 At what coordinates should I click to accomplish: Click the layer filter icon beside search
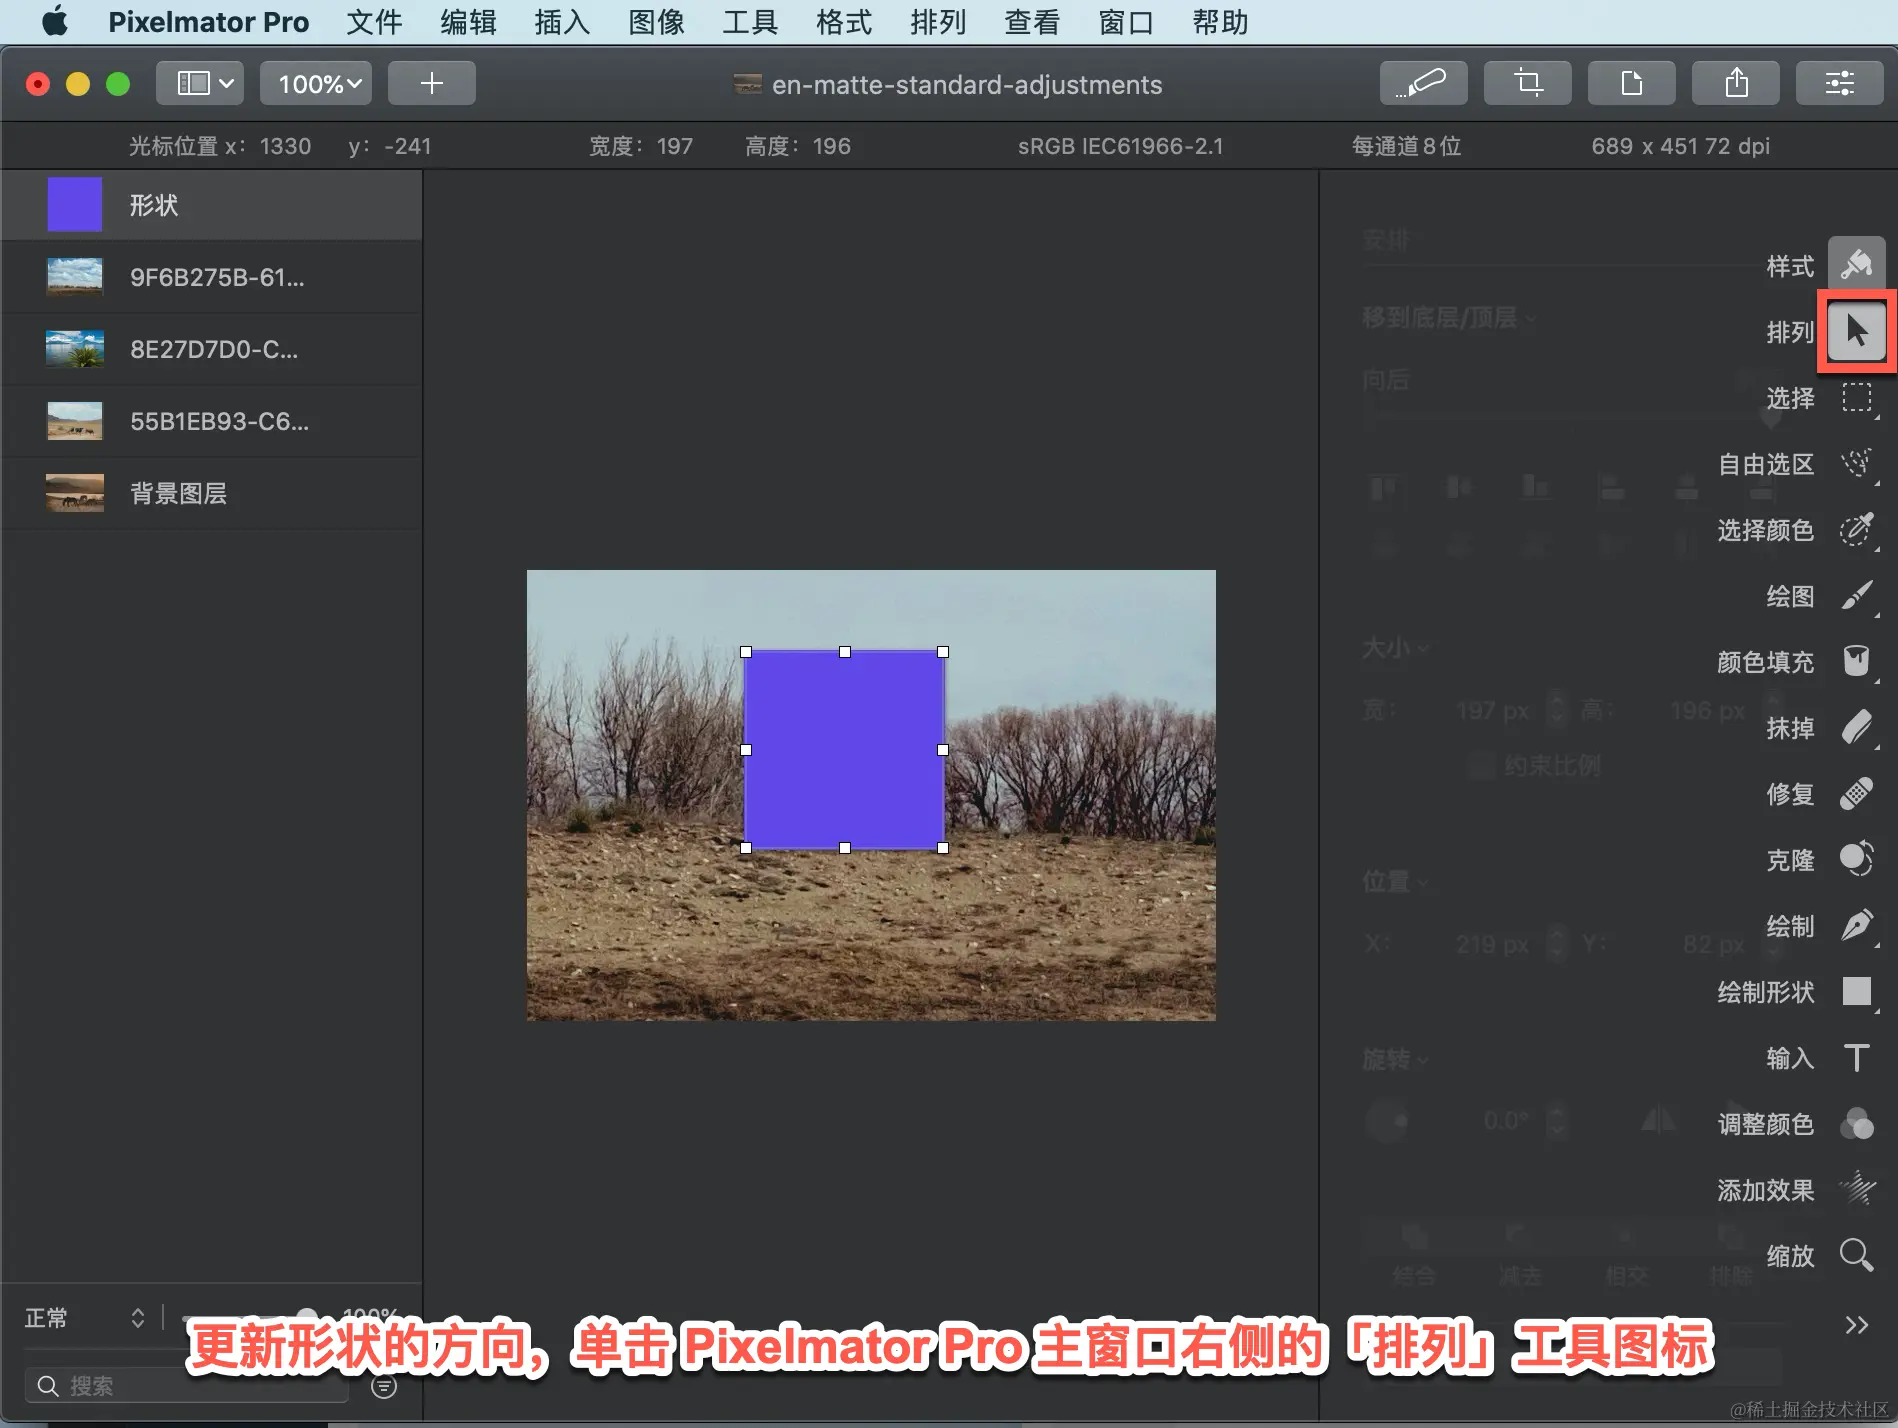coord(384,1386)
